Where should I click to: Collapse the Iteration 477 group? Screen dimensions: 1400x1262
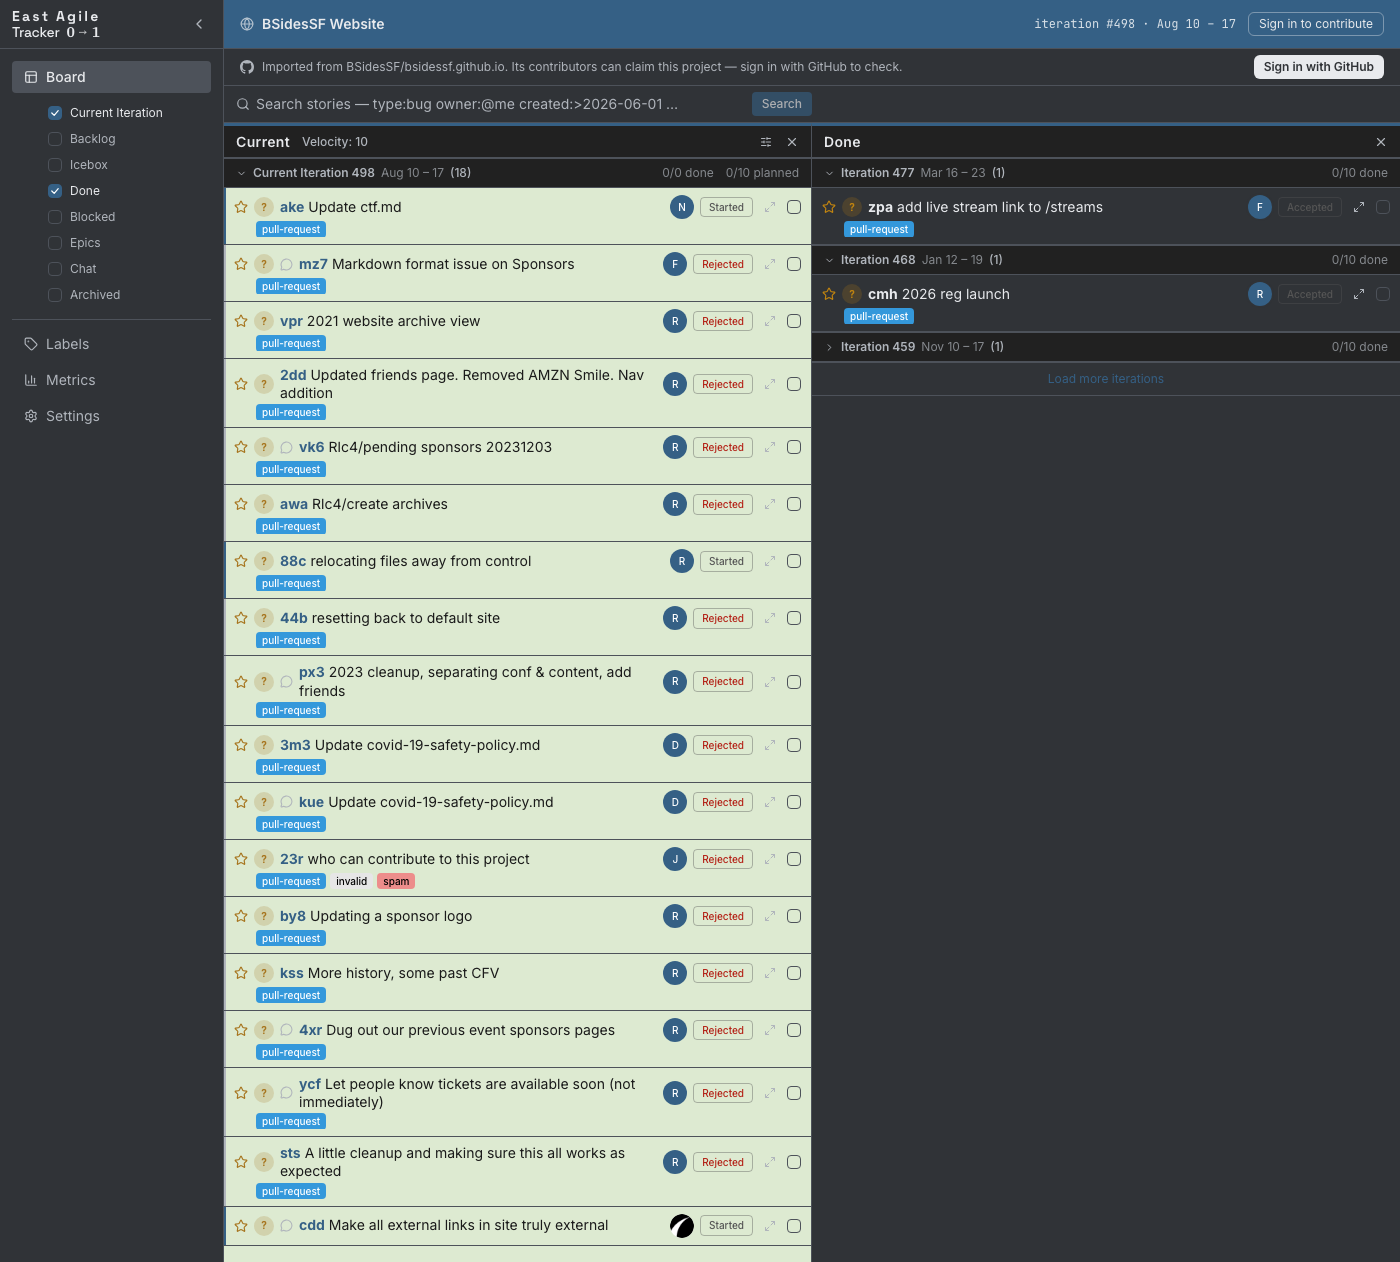click(829, 173)
